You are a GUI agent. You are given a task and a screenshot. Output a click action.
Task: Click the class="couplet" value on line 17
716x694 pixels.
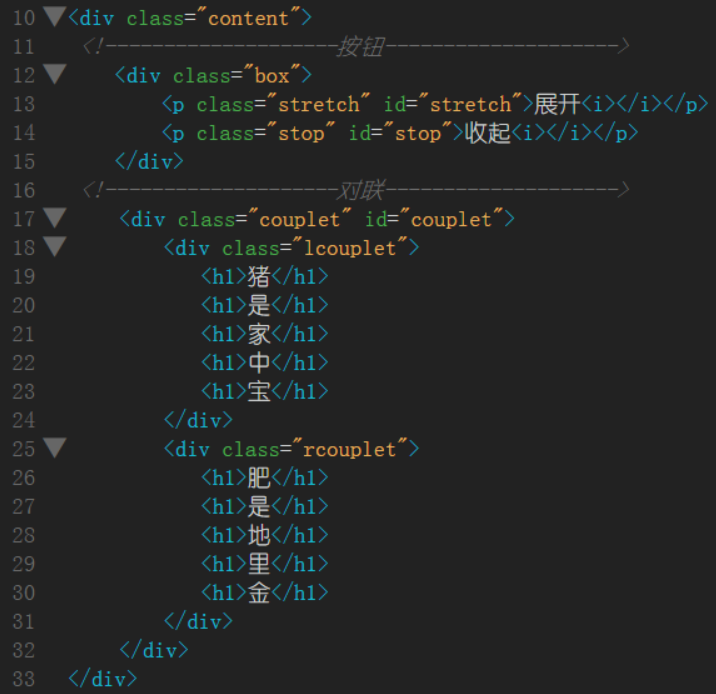(300, 220)
